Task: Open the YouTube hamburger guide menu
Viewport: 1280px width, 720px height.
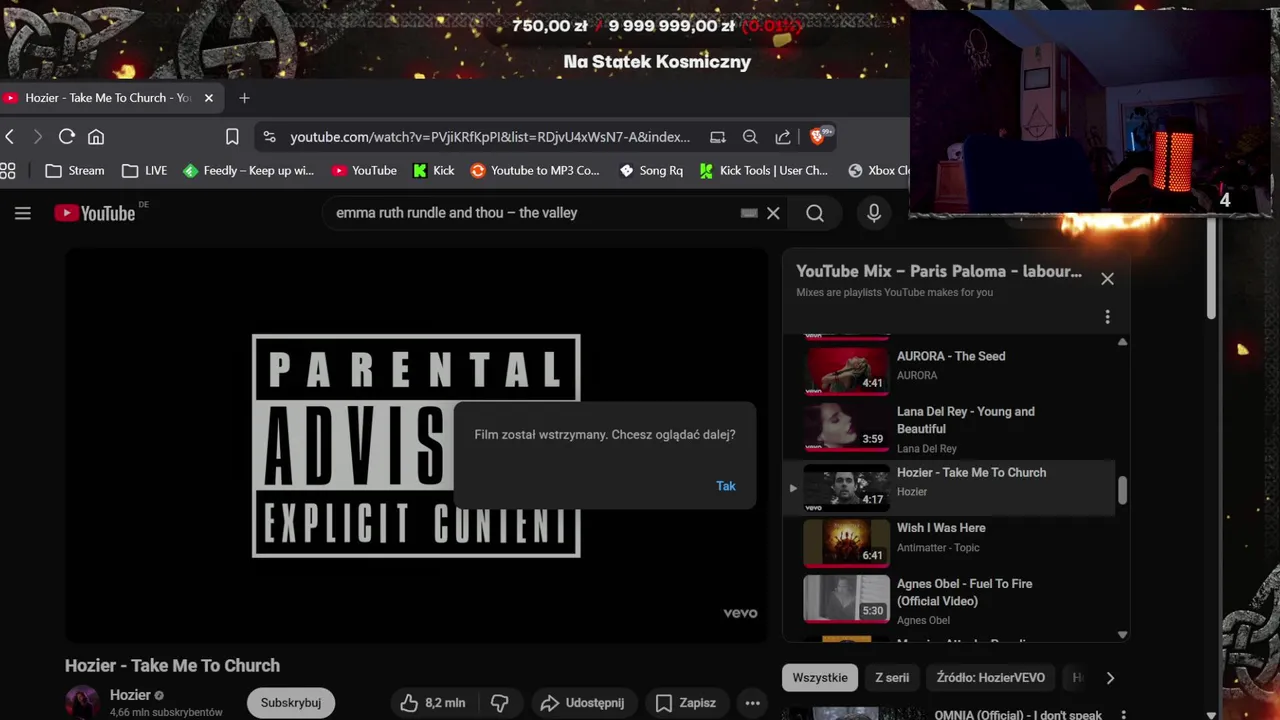Action: pos(23,213)
